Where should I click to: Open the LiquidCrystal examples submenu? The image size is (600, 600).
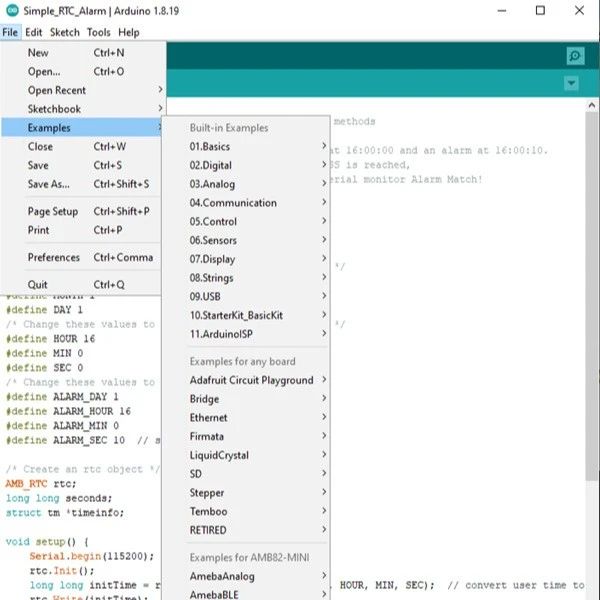tap(246, 455)
